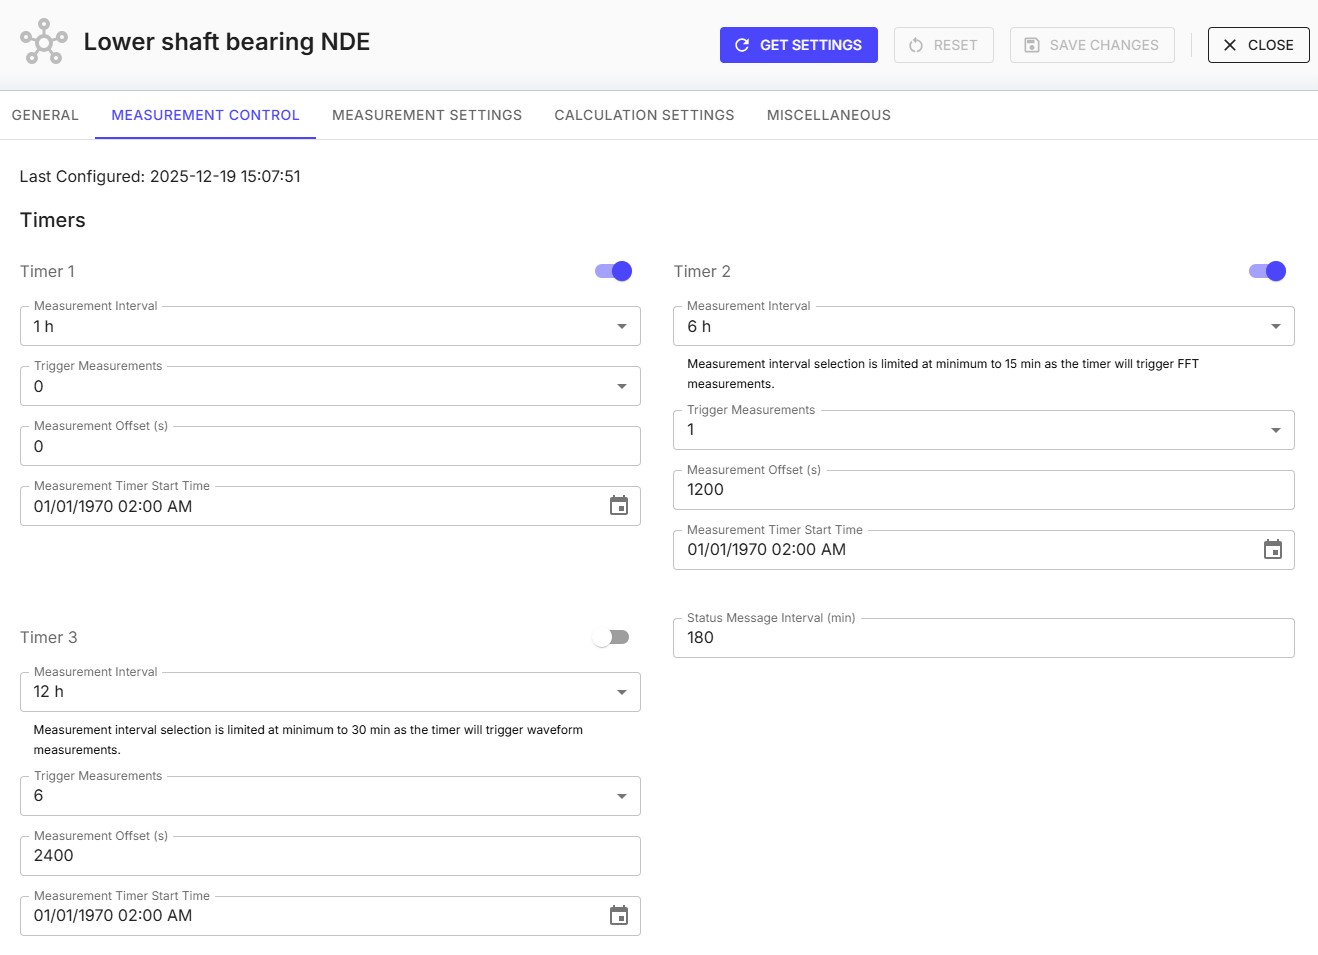
Task: Click the X icon on Close button
Action: coord(1230,45)
